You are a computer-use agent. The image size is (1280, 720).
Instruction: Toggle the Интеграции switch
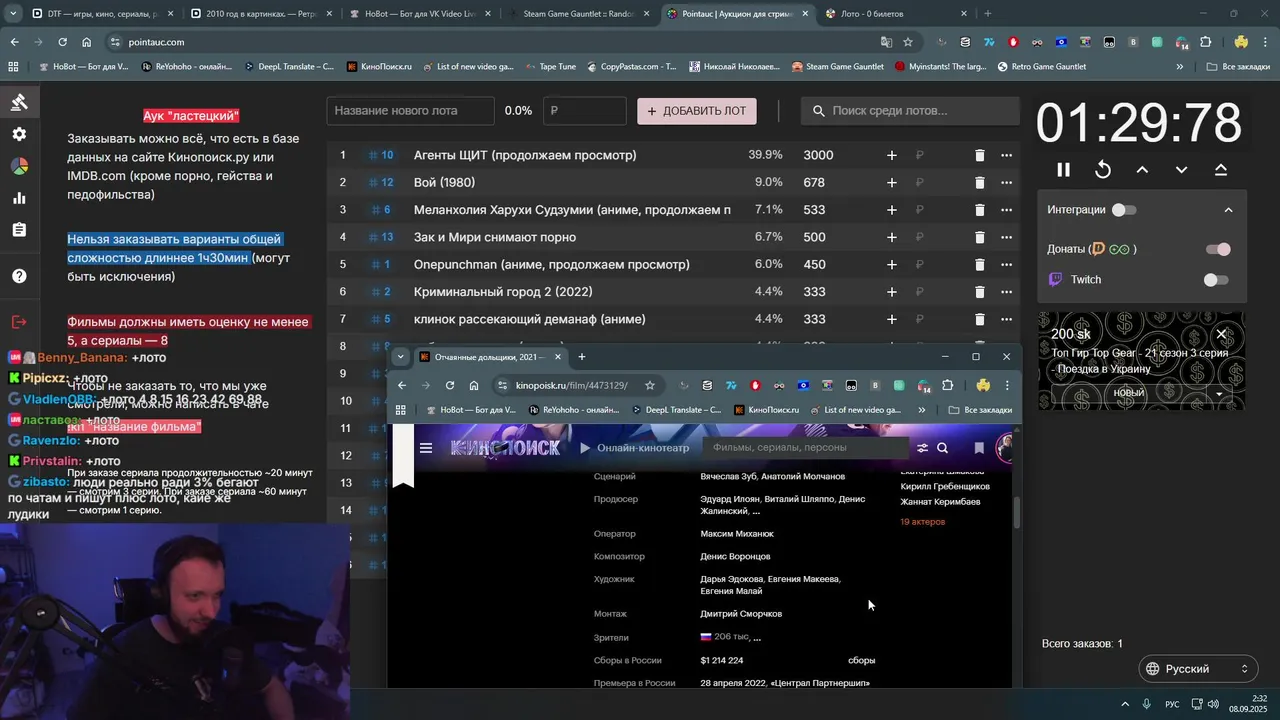(x=1124, y=210)
